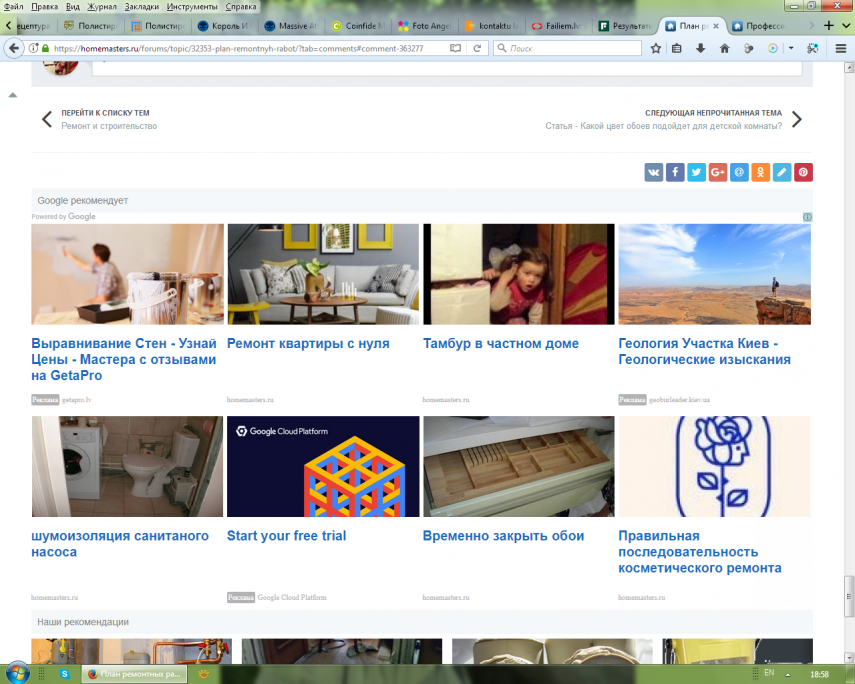The image size is (855, 684).
Task: Share the topic on VK
Action: point(654,172)
